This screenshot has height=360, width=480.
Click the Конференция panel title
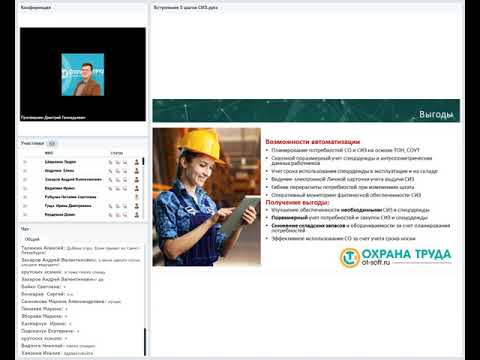pyautogui.click(x=36, y=7)
